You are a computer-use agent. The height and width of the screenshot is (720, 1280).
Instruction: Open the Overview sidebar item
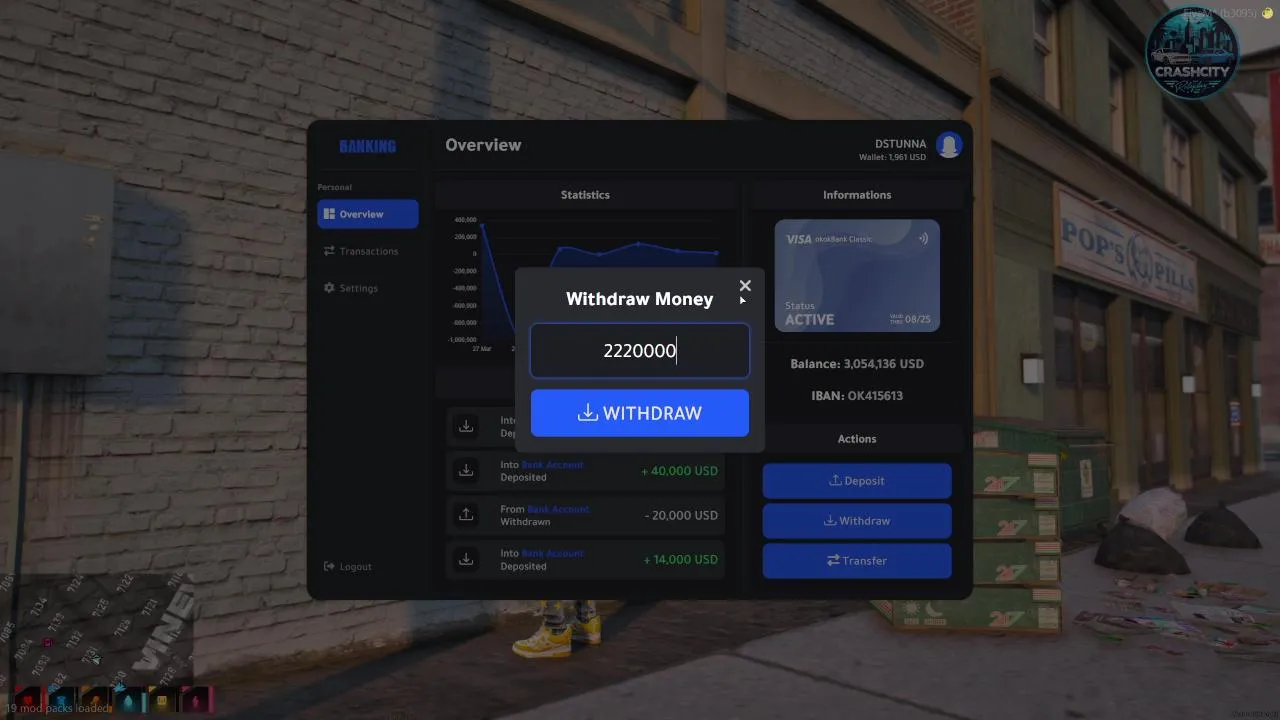pyautogui.click(x=368, y=214)
